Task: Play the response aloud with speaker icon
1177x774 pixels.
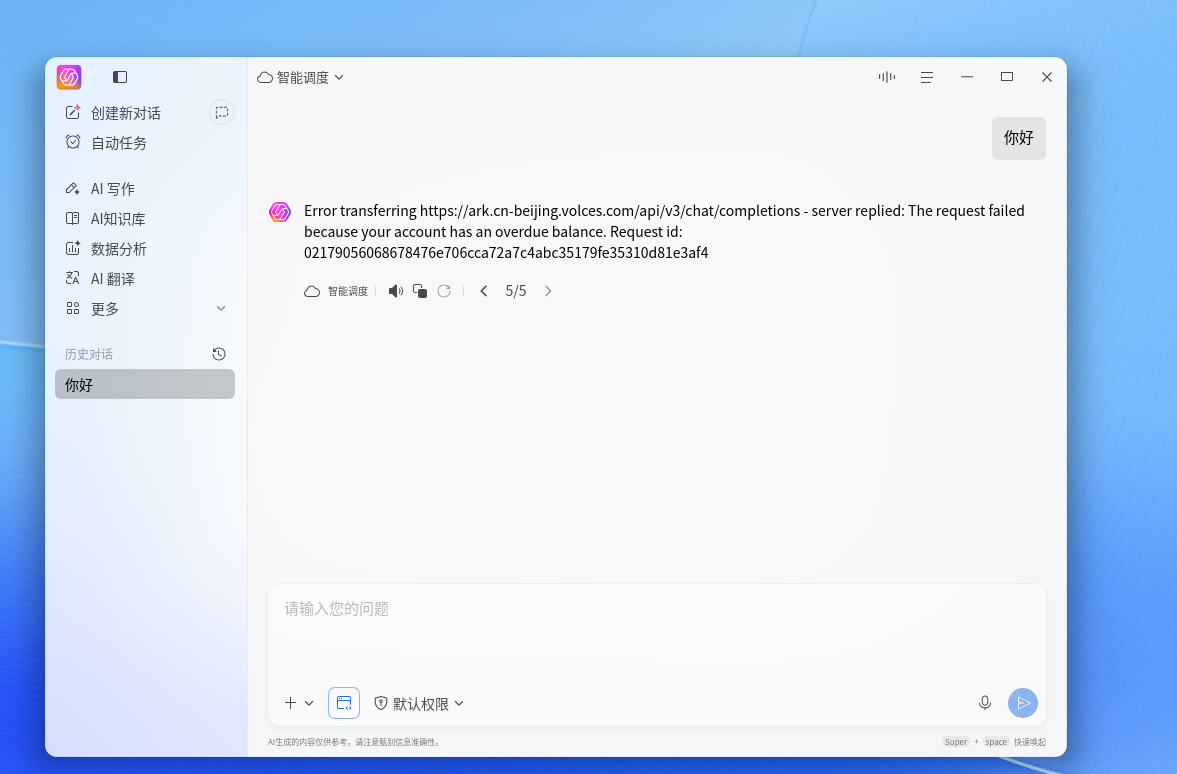Action: pos(396,291)
